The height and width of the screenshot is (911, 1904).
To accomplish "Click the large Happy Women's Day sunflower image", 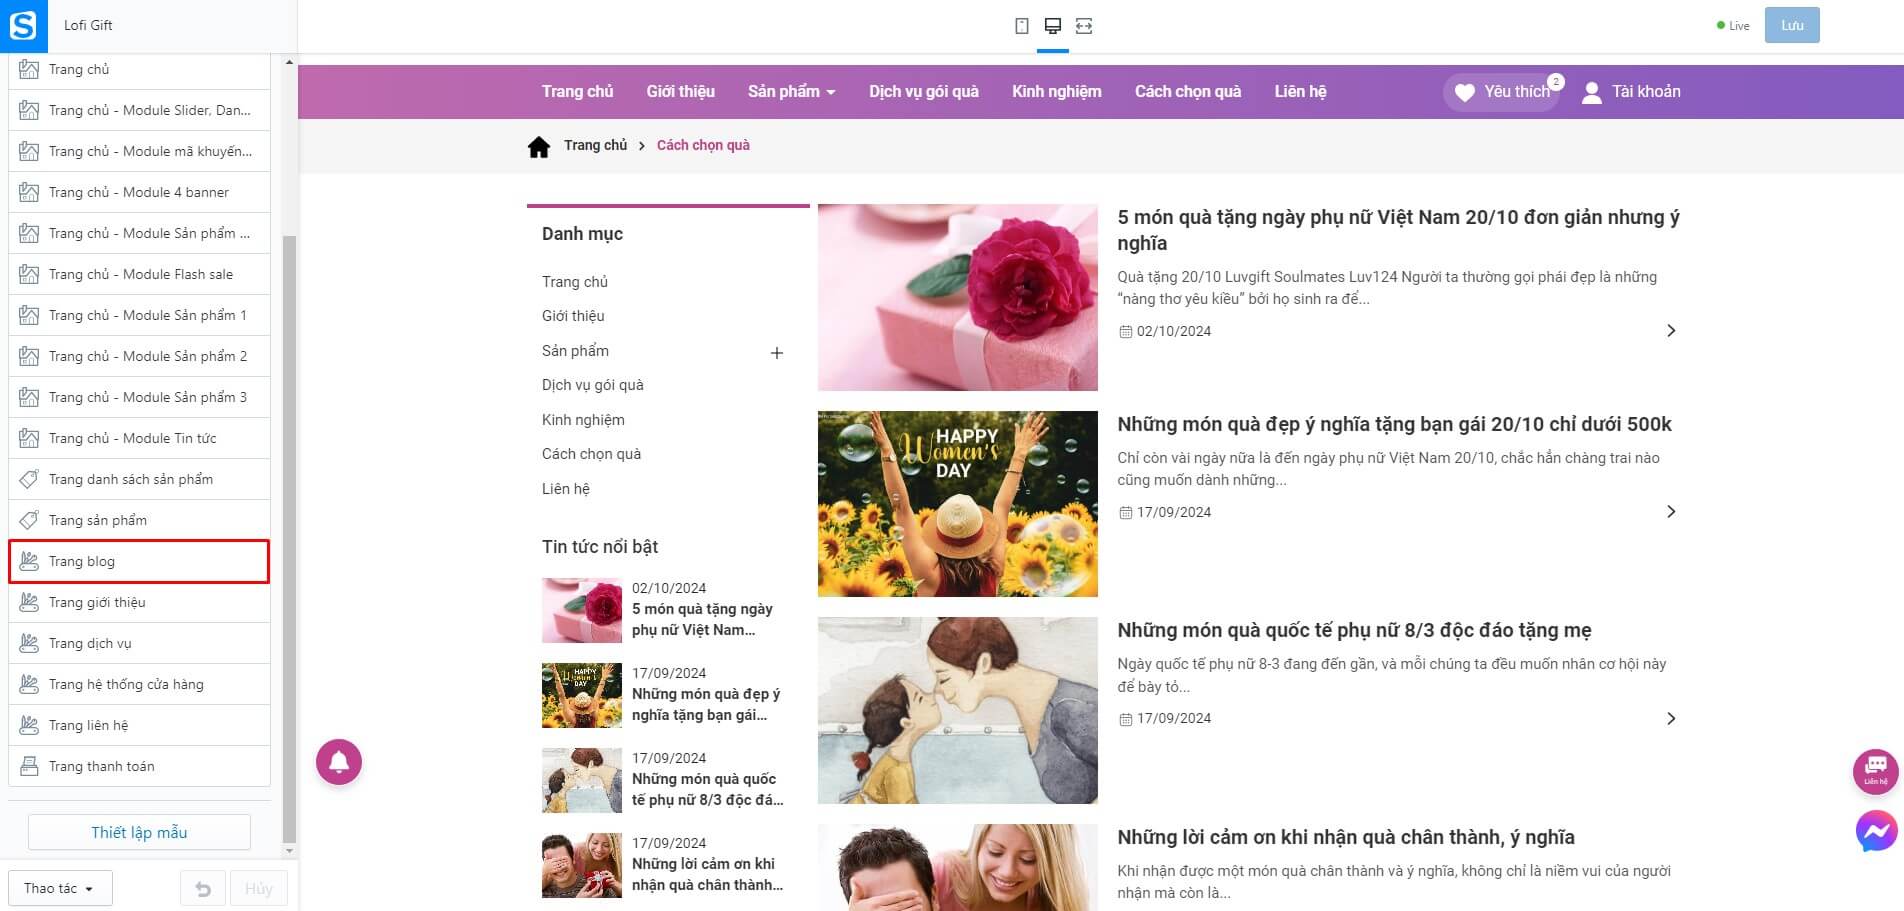I will coord(958,504).
